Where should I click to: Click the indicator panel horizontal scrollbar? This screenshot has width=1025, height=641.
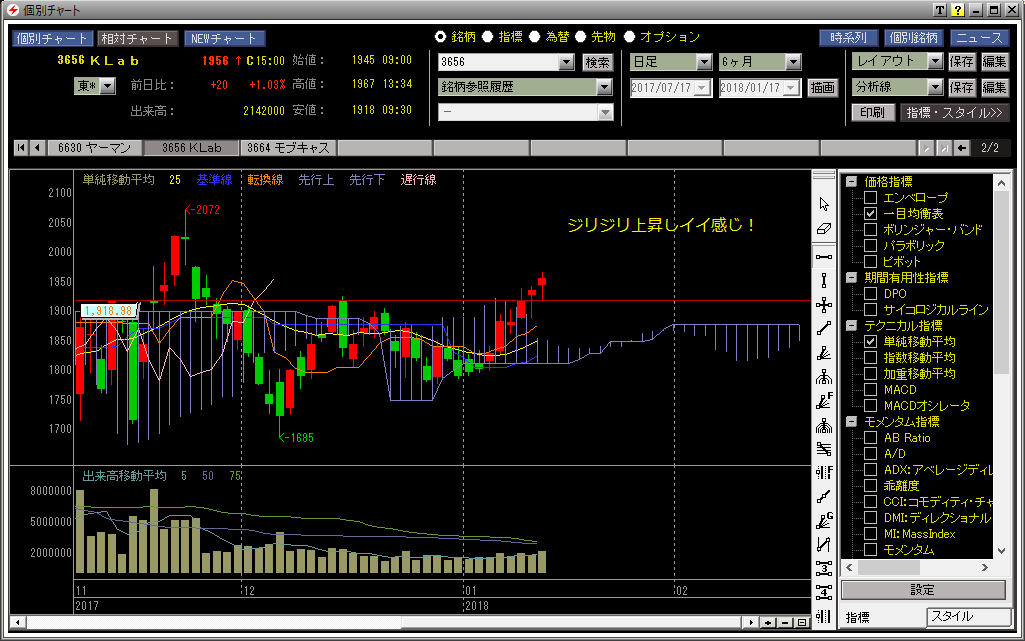[916, 568]
